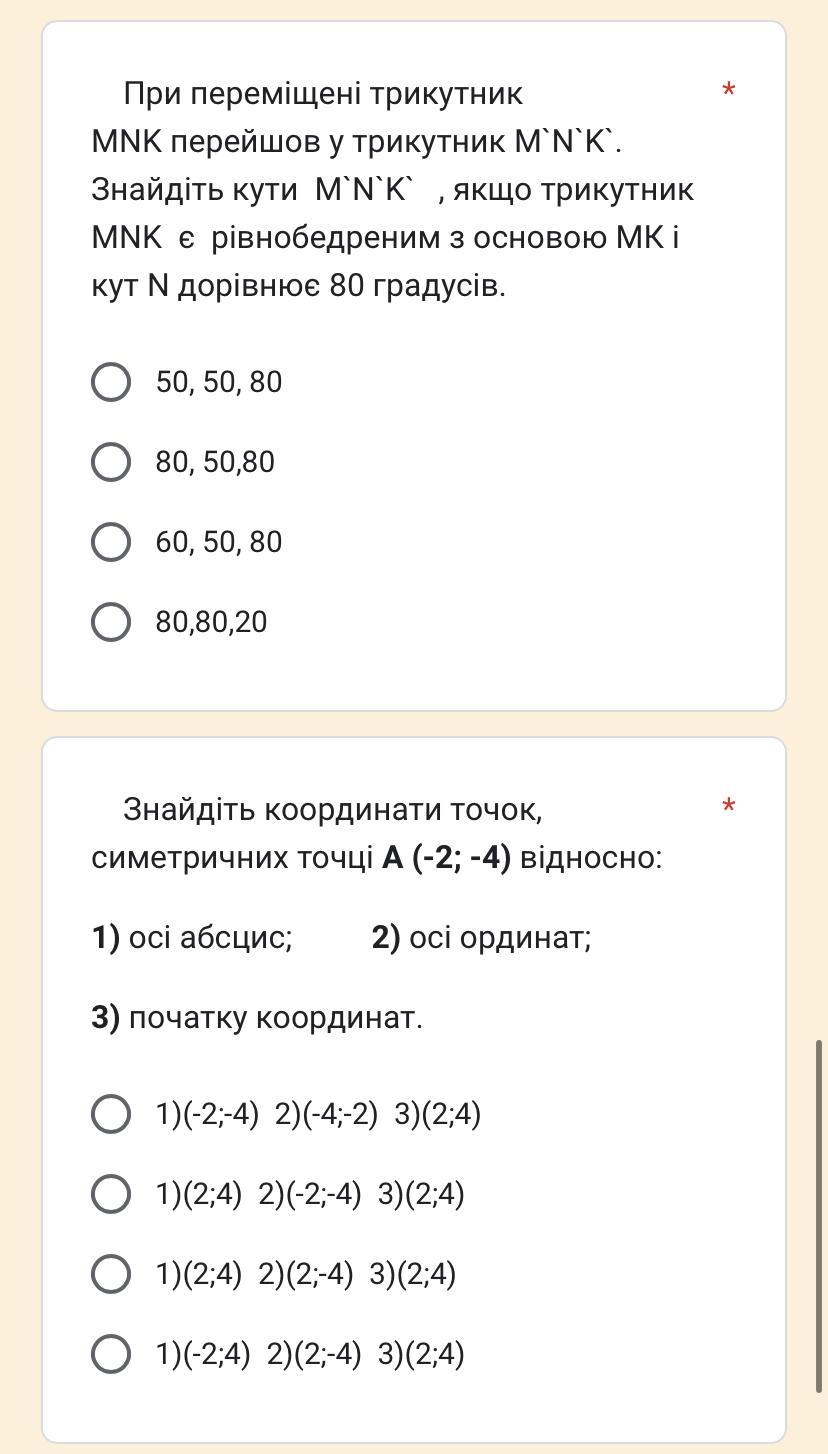Click the answer label text "50, 50, 80"
The height and width of the screenshot is (1454, 828).
pyautogui.click(x=218, y=382)
